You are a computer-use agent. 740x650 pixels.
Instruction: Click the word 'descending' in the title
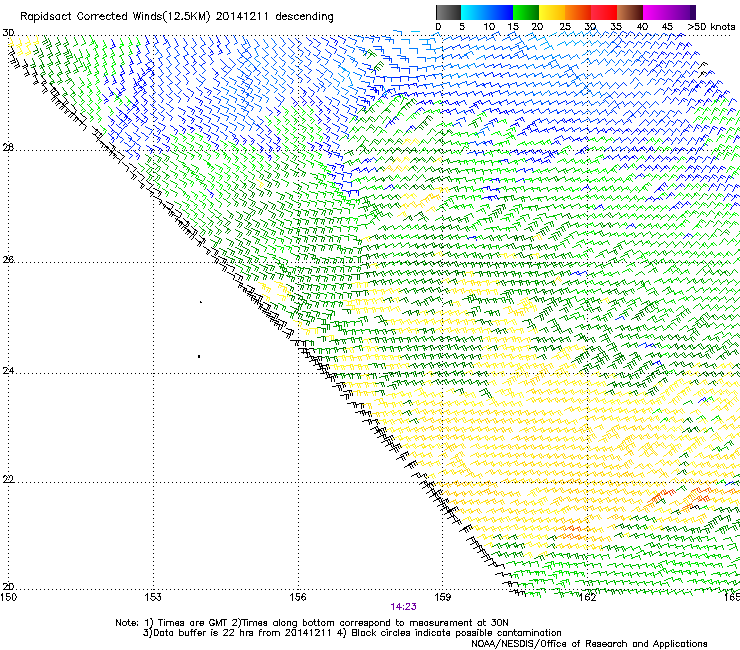(304, 17)
